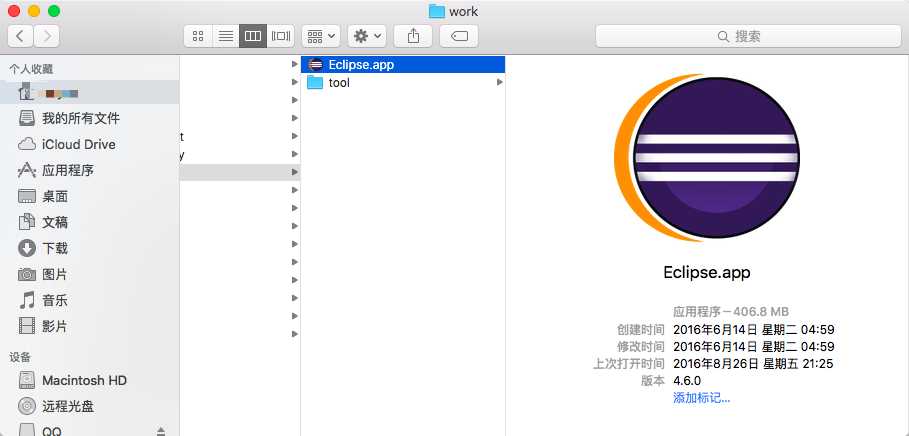Select Macintosh HD device
Image resolution: width=909 pixels, height=436 pixels.
point(90,380)
